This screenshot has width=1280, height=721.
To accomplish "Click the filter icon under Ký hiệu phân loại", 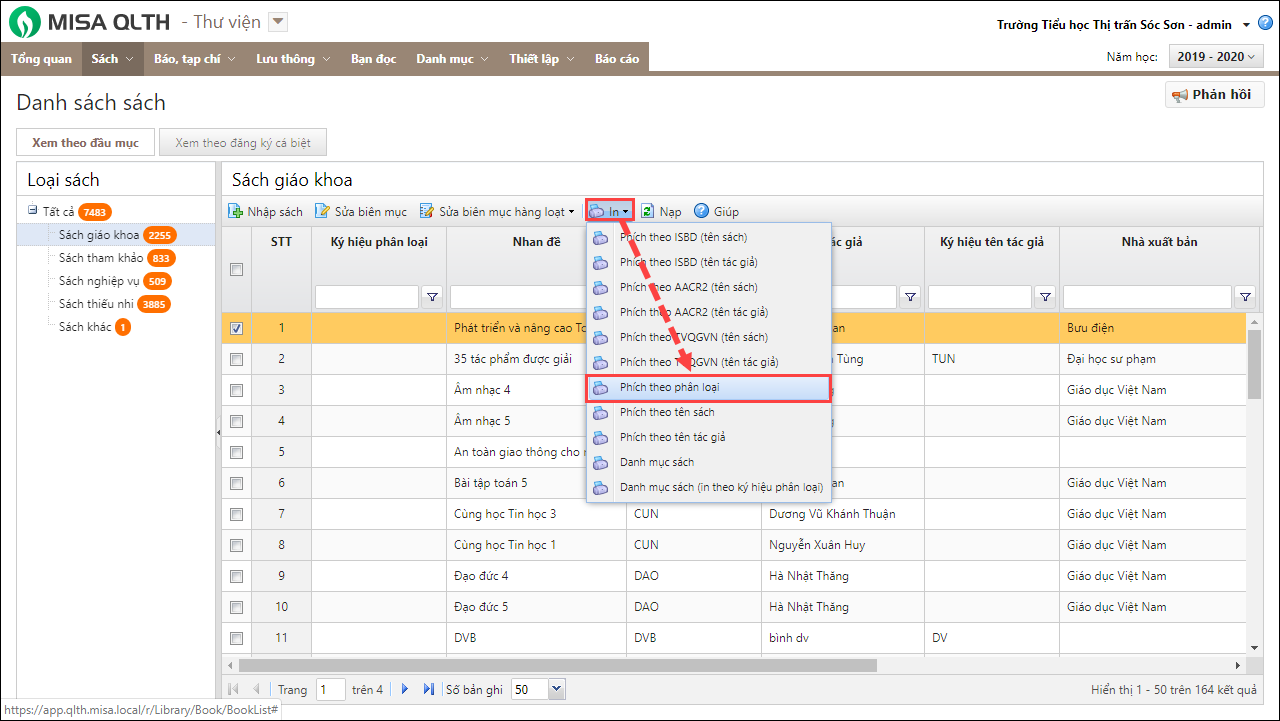I will 432,297.
